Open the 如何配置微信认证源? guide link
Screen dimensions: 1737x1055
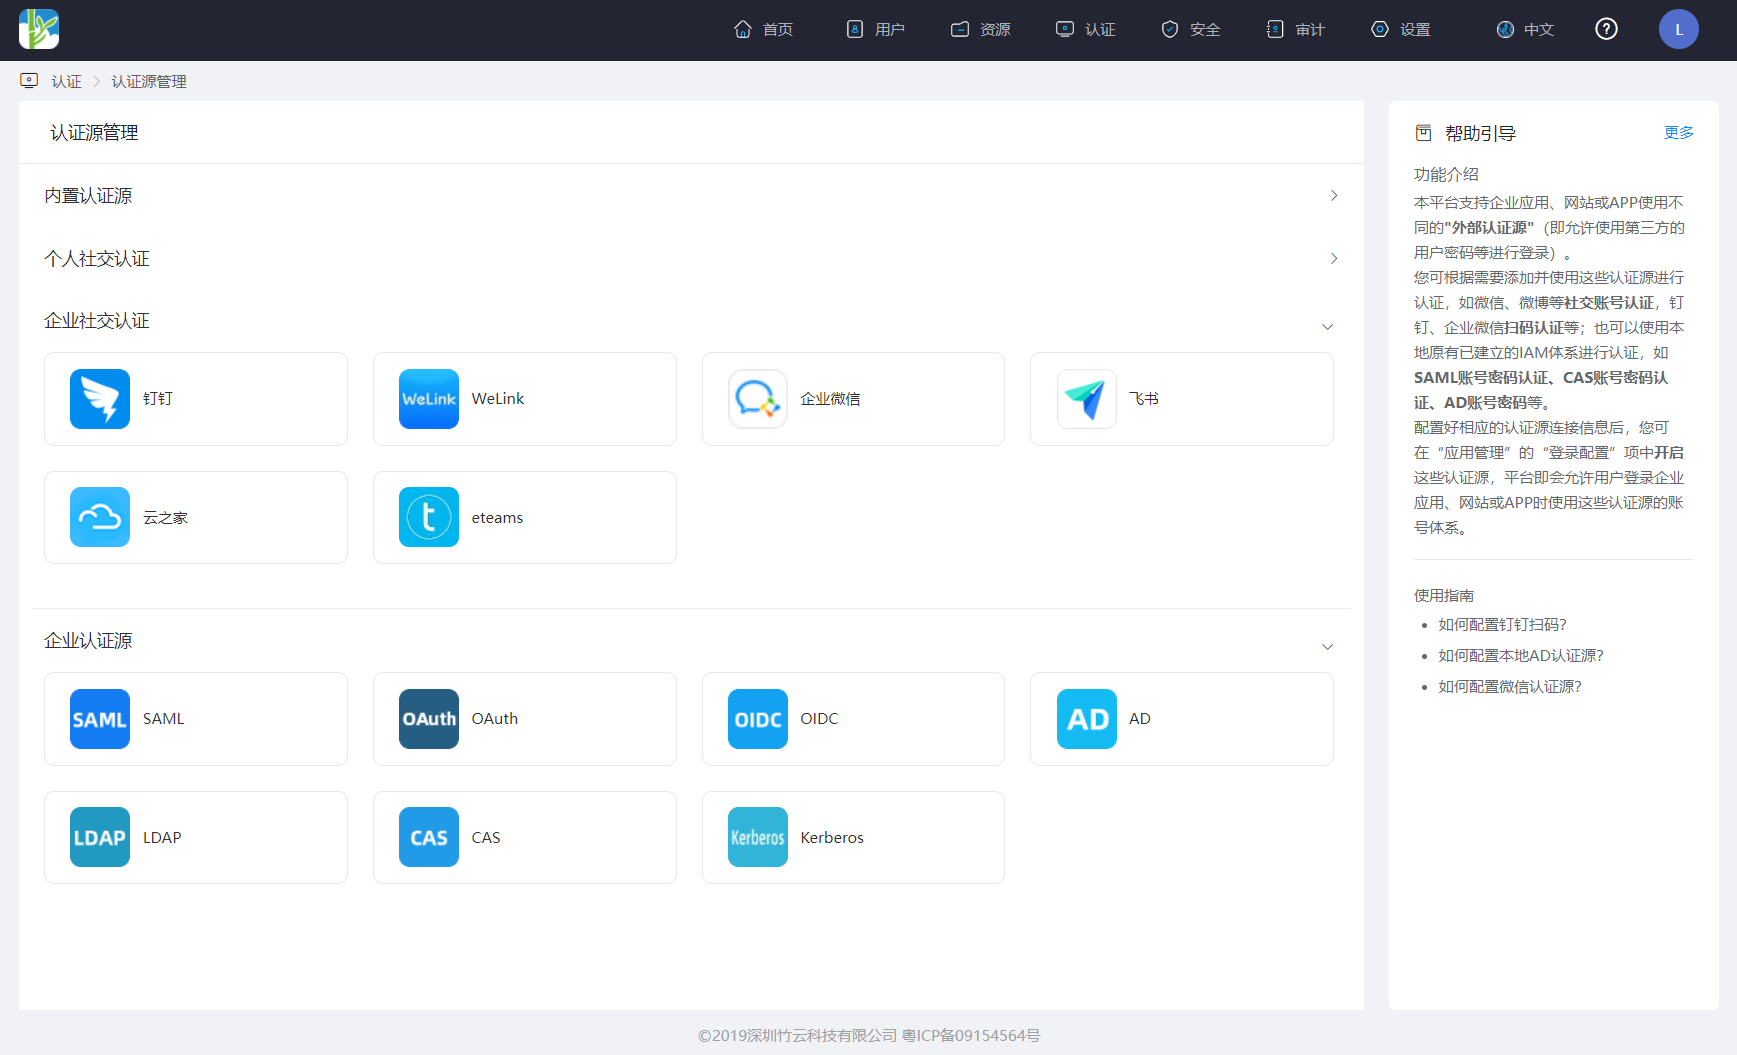[x=1510, y=687]
